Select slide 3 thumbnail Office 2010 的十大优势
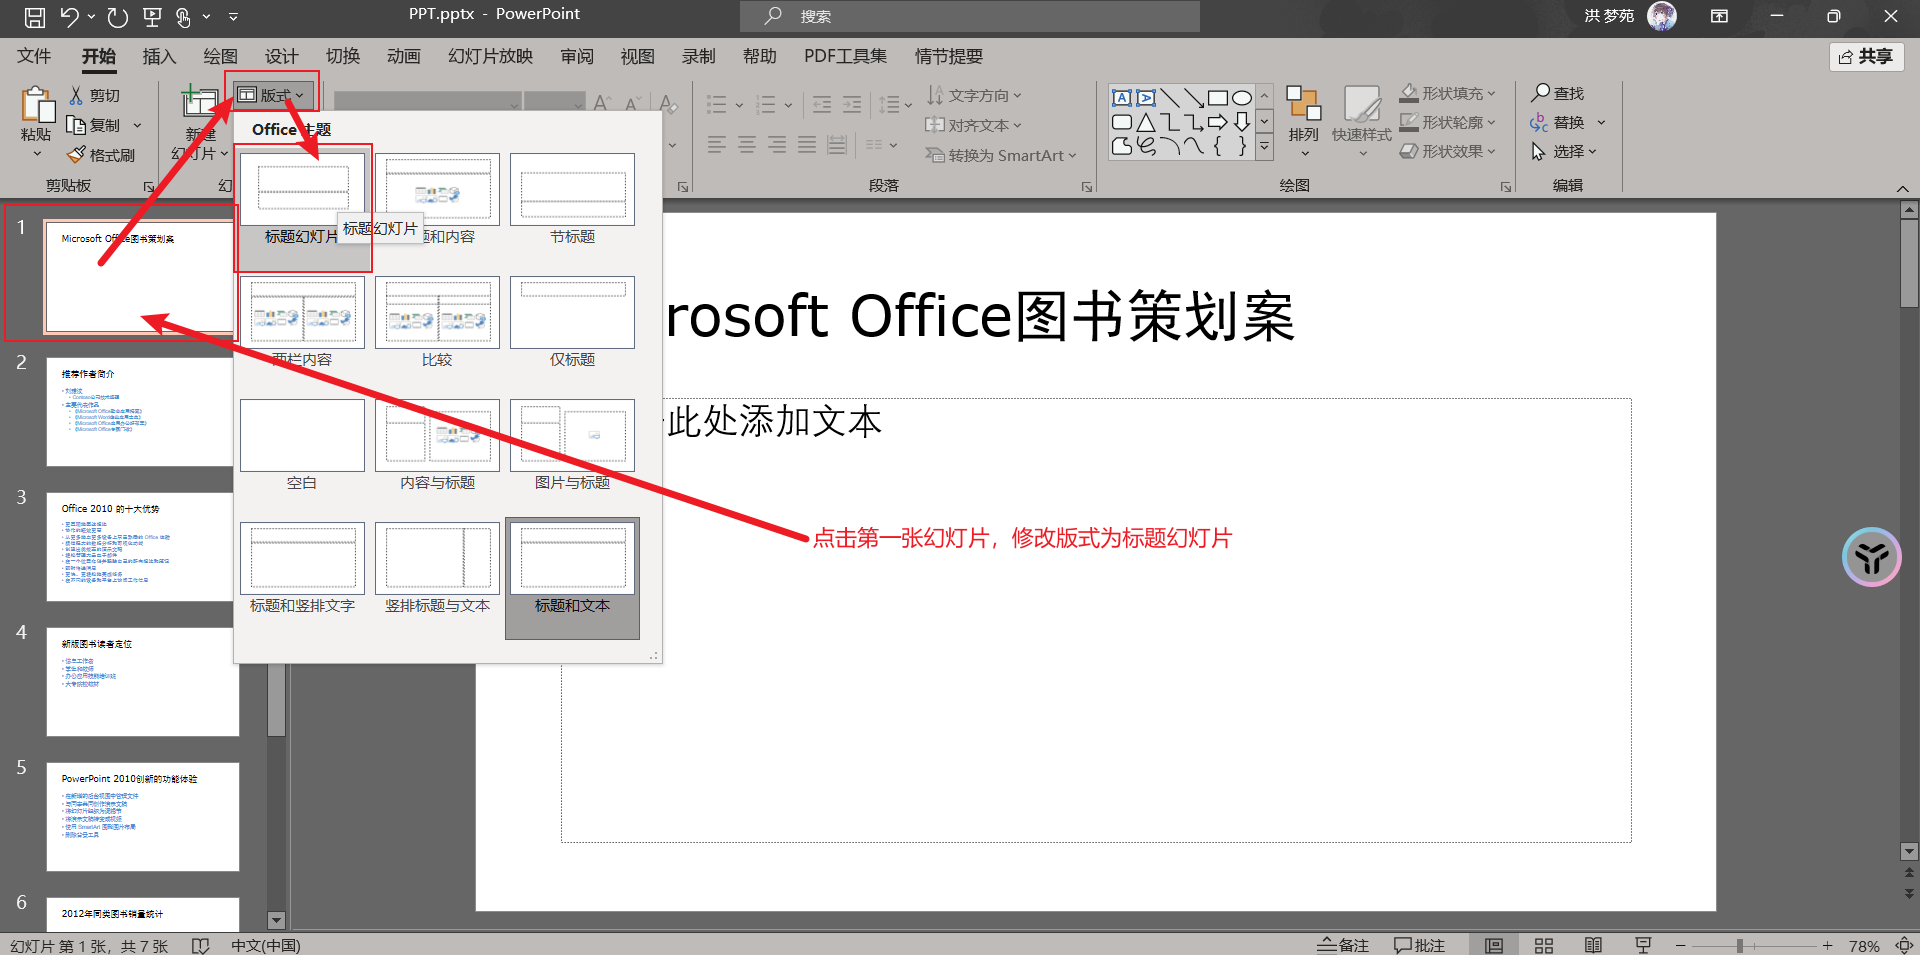The width and height of the screenshot is (1920, 955). point(142,546)
